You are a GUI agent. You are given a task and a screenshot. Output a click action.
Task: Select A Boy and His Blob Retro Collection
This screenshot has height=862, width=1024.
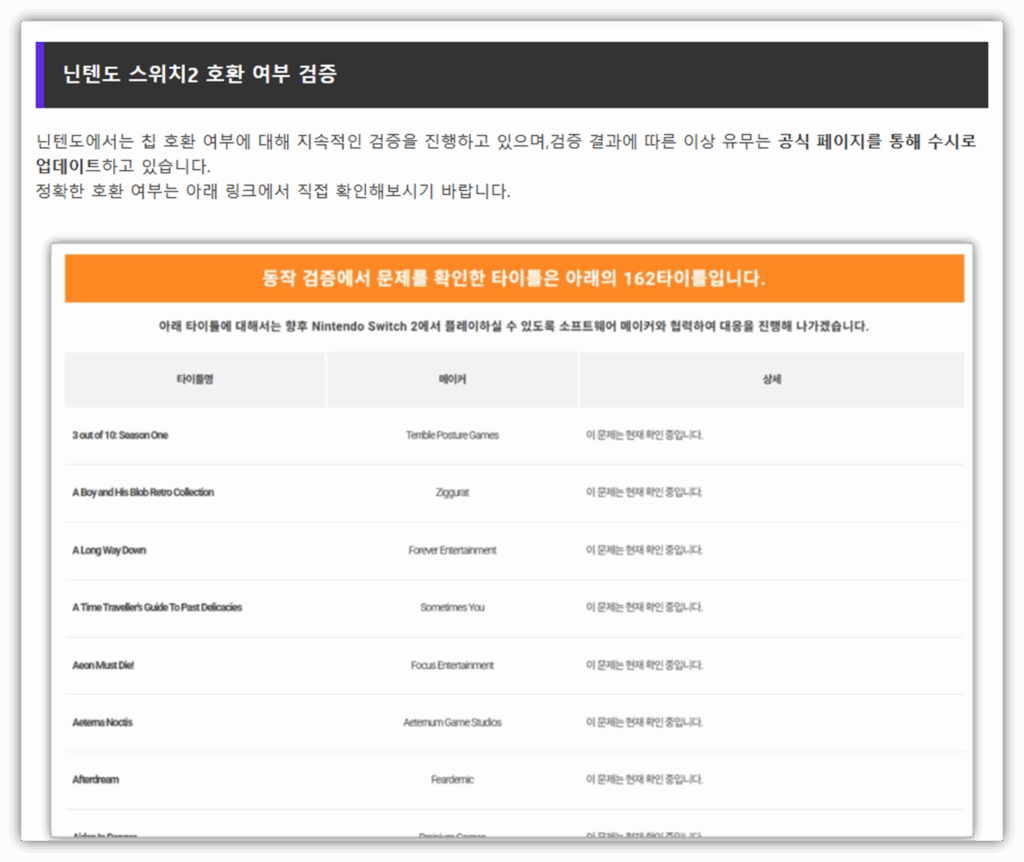pos(143,492)
